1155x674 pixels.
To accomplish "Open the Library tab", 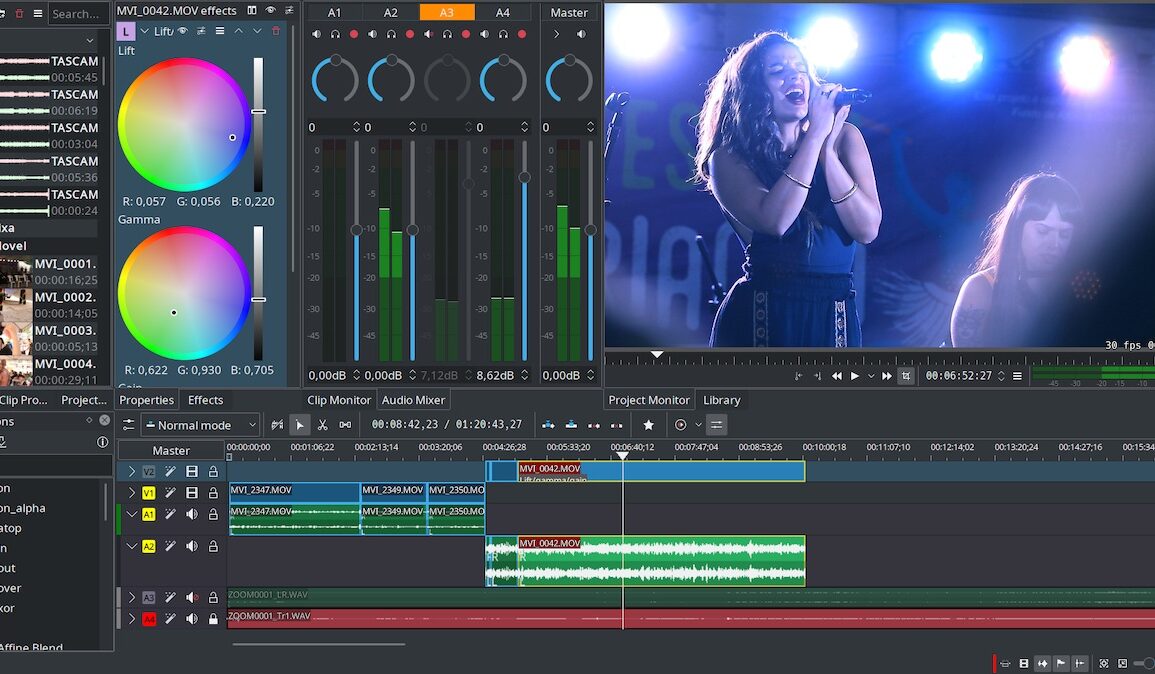I will [721, 400].
